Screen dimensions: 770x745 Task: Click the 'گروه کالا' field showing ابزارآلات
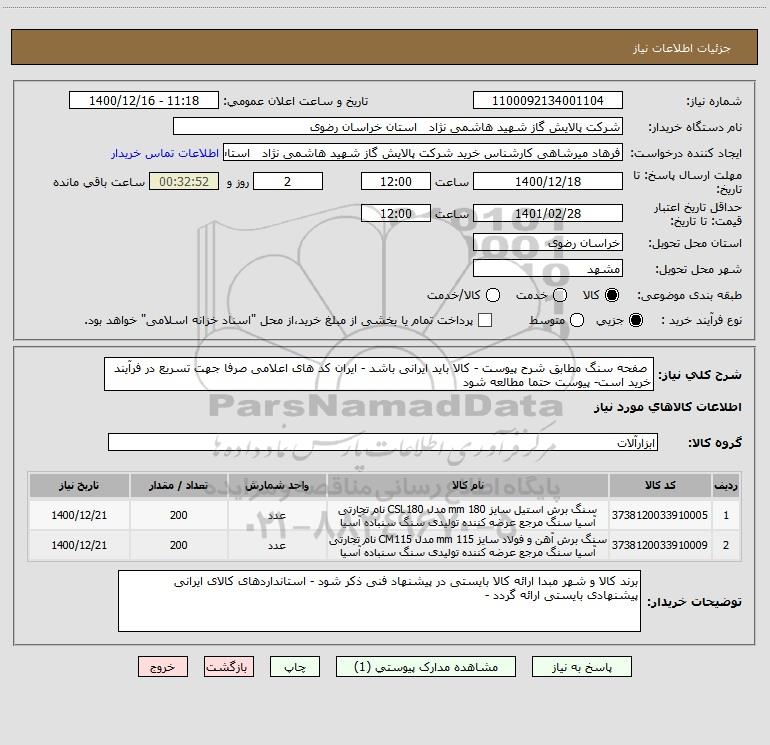(x=381, y=442)
